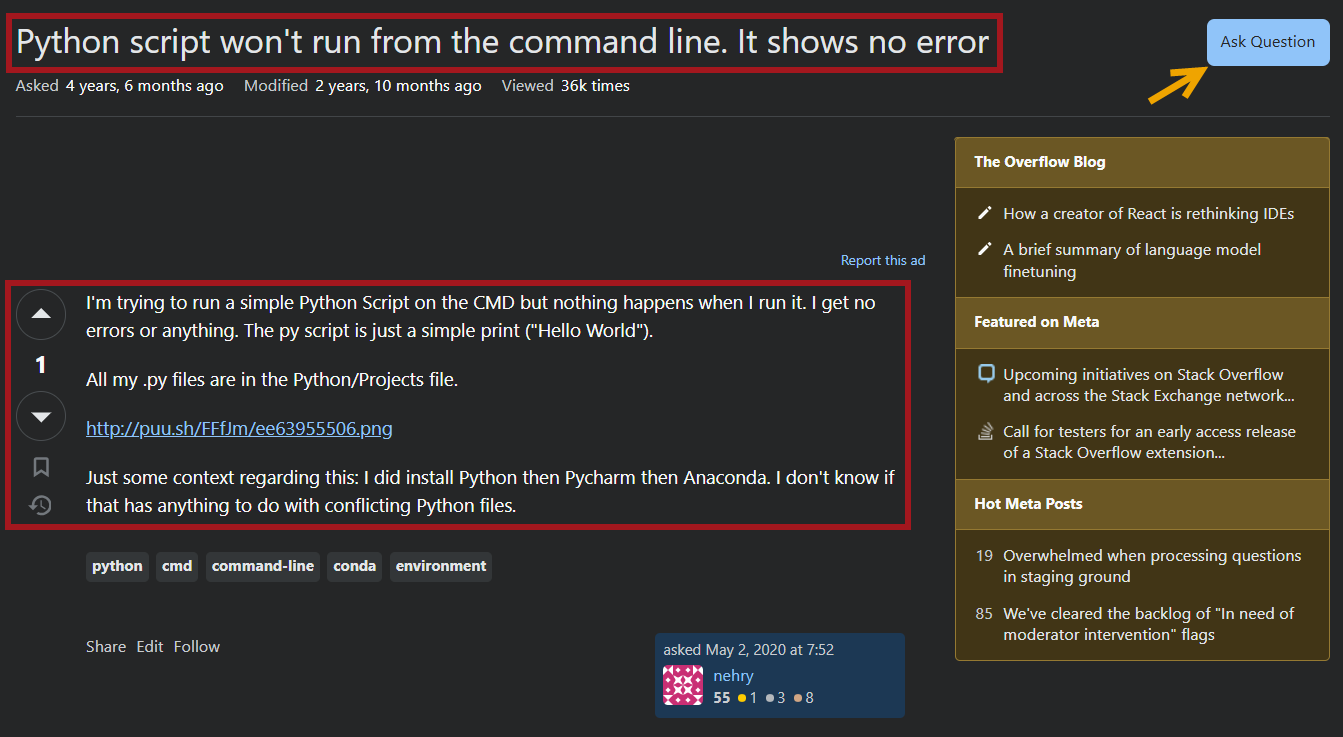Select the python tag
This screenshot has width=1343, height=737.
point(117,566)
